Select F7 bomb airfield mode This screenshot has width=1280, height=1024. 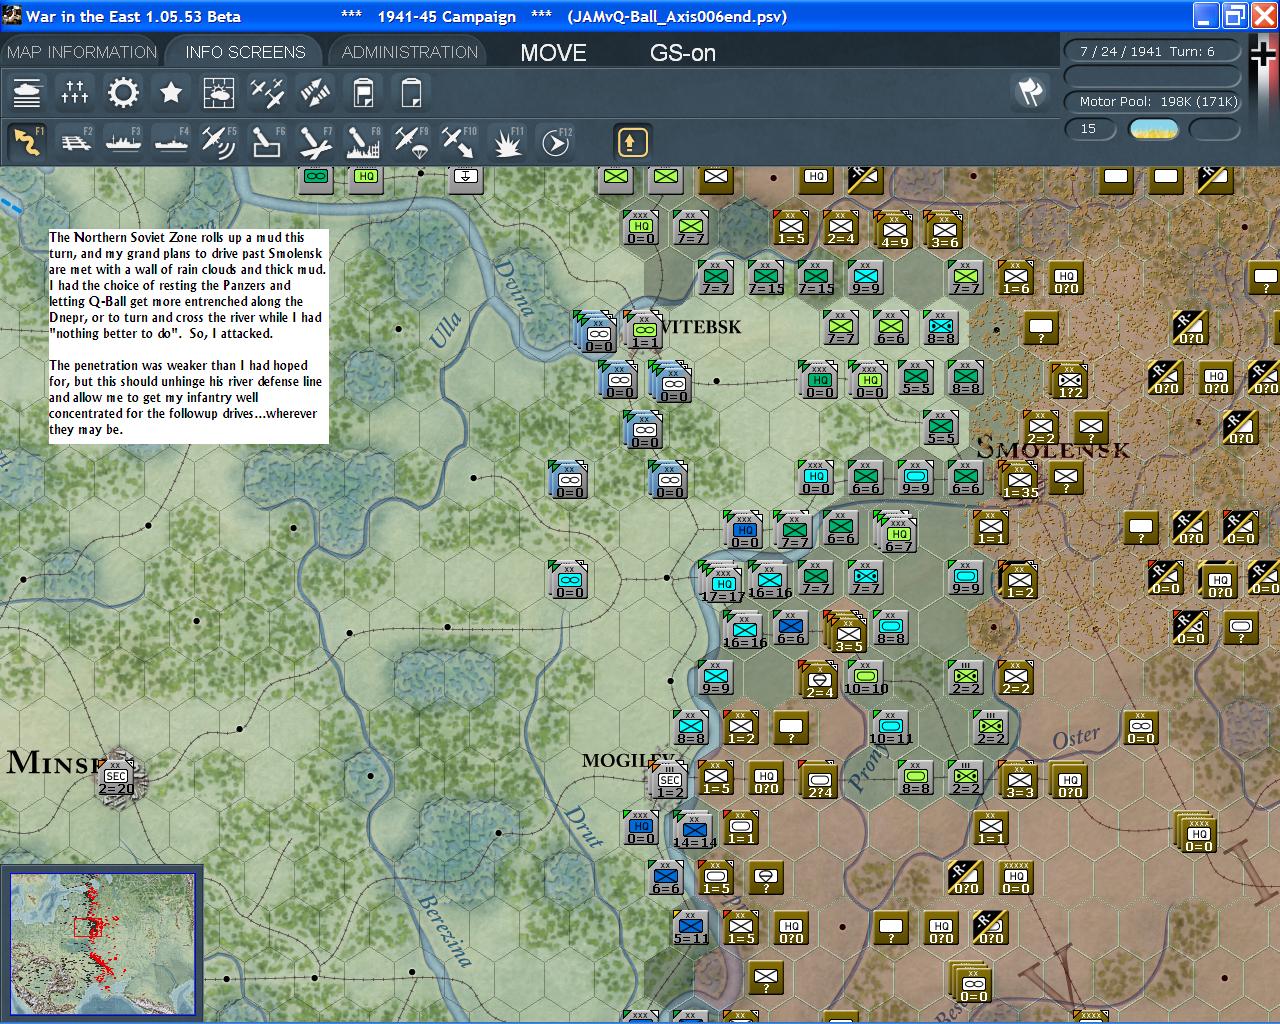tap(315, 142)
